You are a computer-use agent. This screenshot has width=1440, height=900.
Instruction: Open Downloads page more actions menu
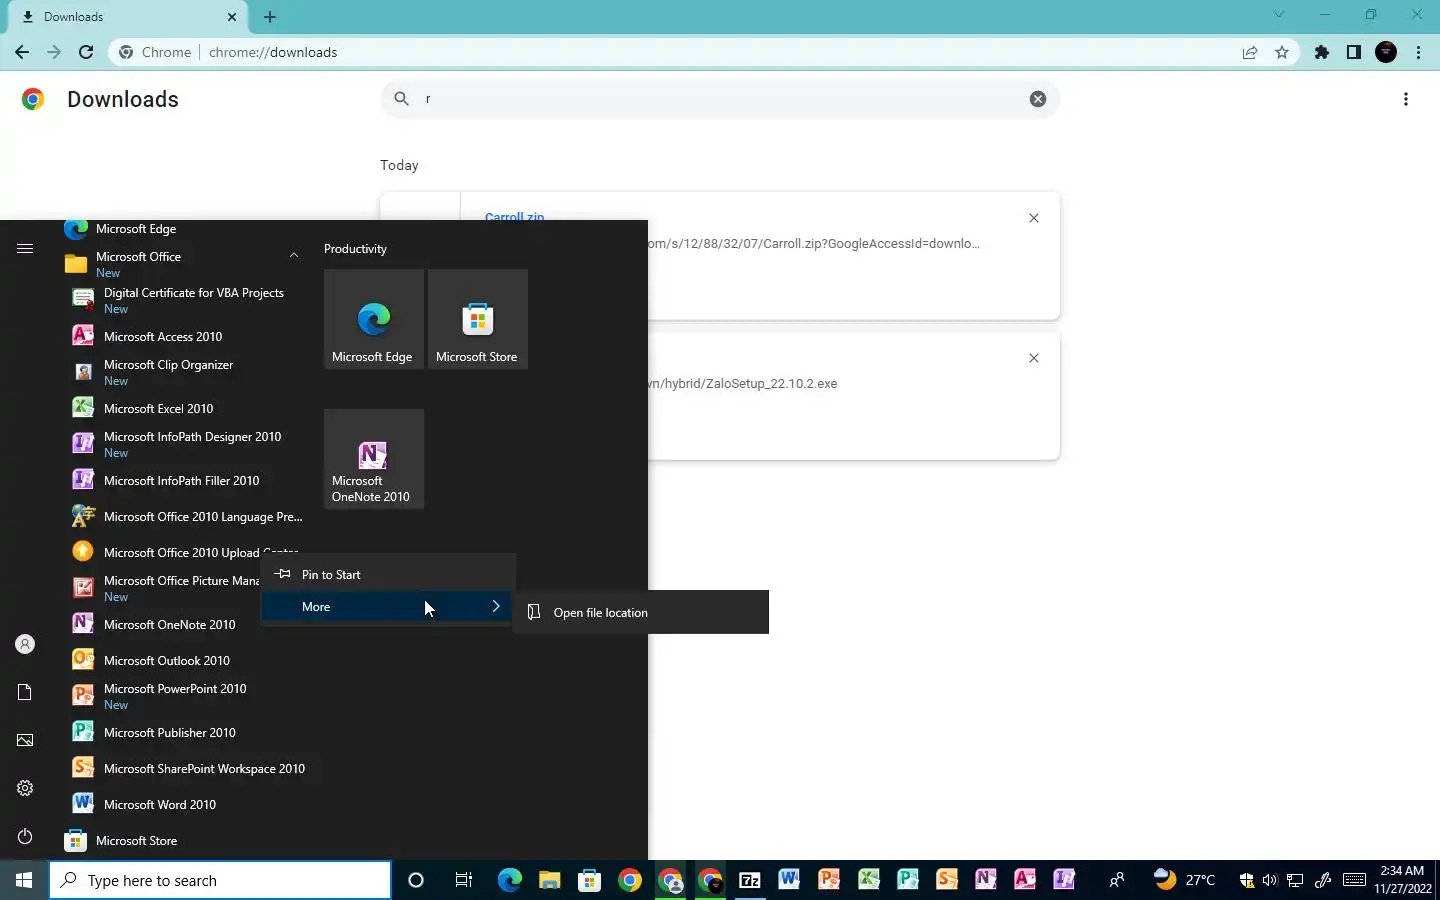point(1406,99)
